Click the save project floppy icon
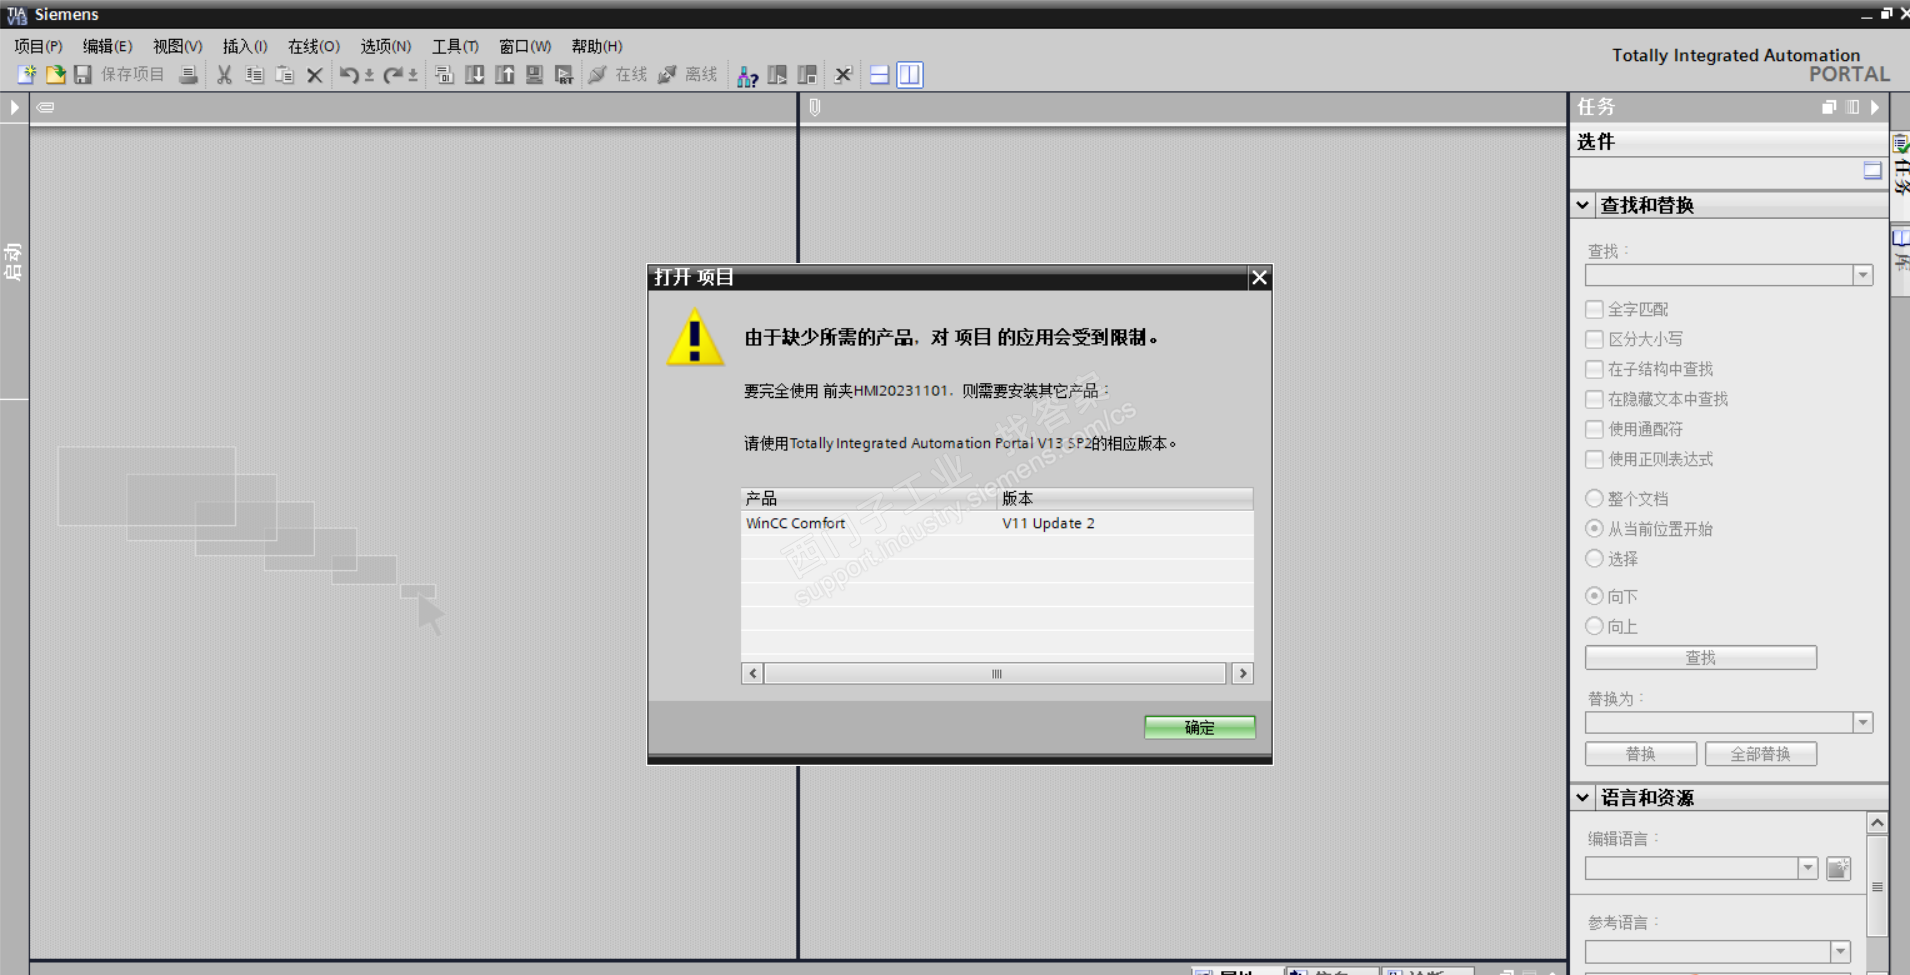 (x=83, y=75)
